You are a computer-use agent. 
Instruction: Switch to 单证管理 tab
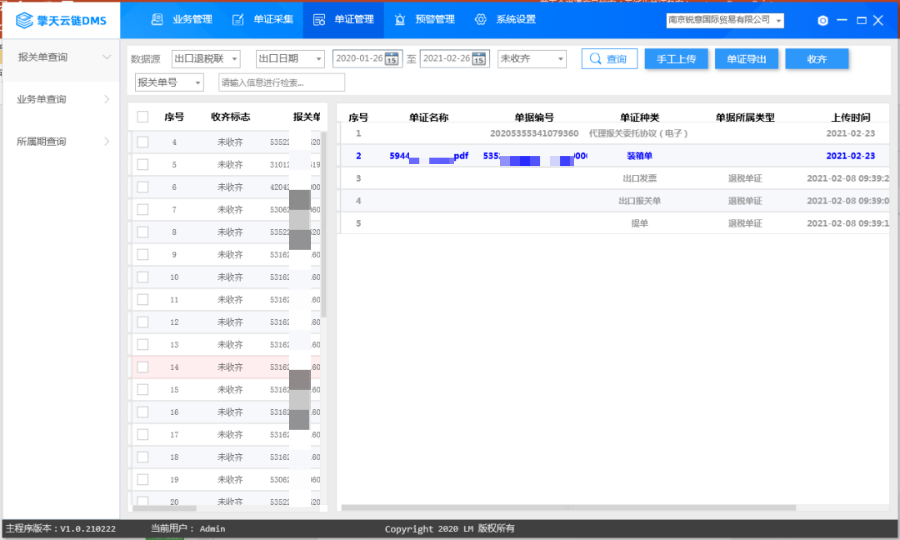pos(343,20)
